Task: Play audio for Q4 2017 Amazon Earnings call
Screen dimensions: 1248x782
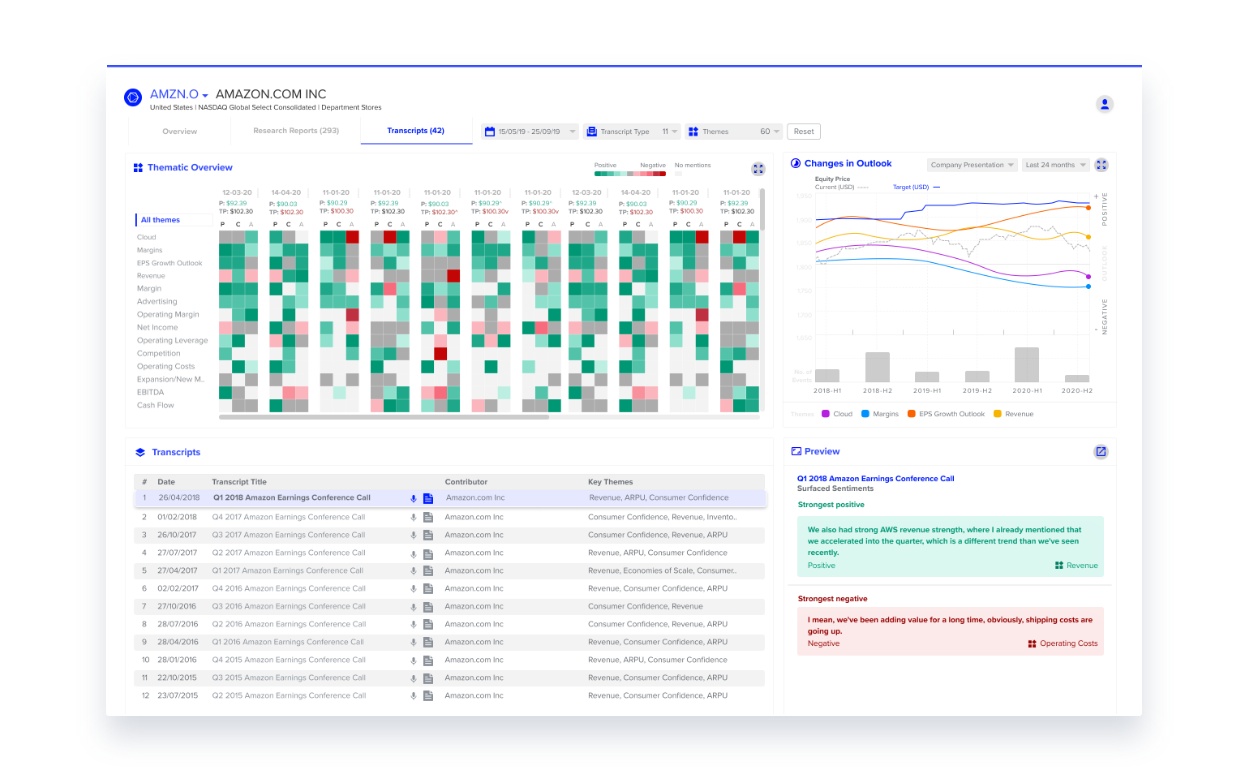Action: click(413, 517)
